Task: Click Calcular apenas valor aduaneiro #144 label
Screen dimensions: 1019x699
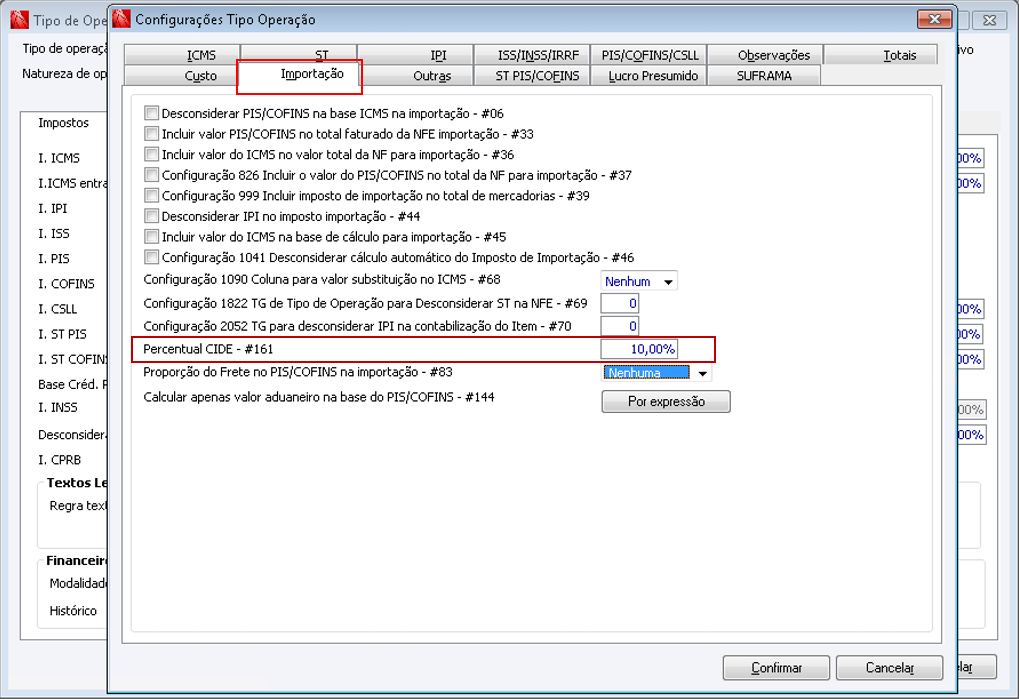Action: pos(318,397)
